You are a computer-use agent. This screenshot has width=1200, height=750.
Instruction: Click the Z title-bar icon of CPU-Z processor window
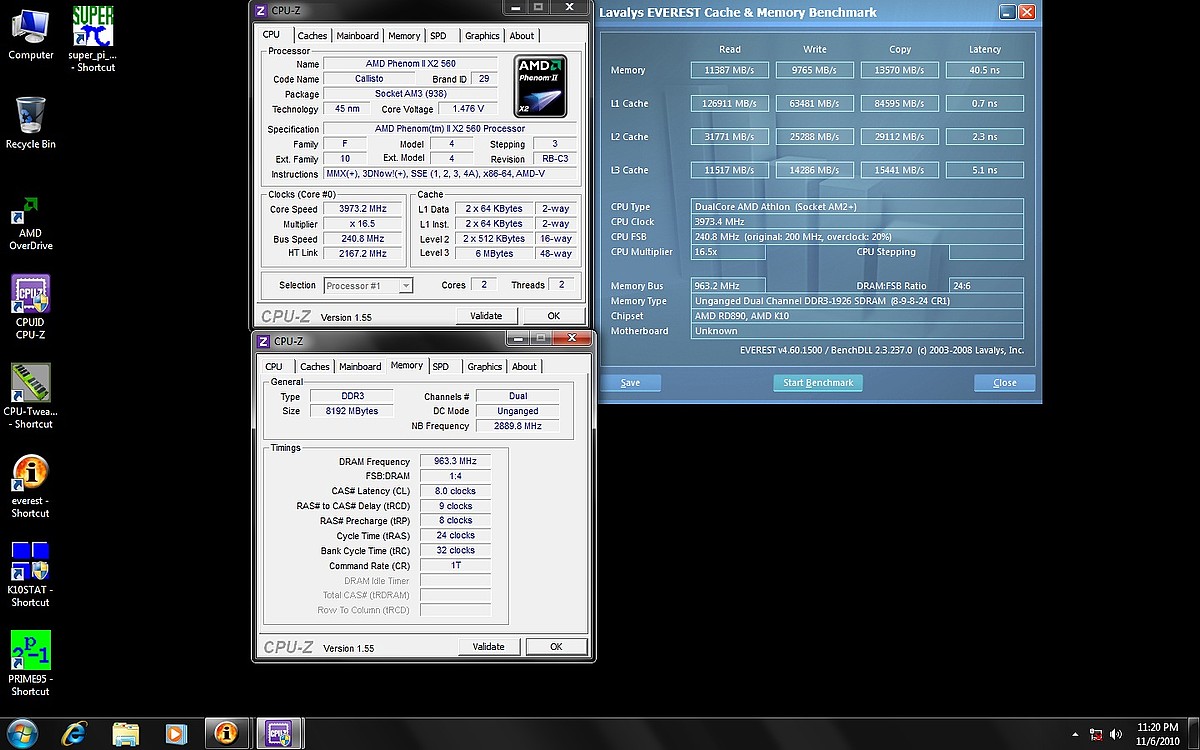pos(262,10)
